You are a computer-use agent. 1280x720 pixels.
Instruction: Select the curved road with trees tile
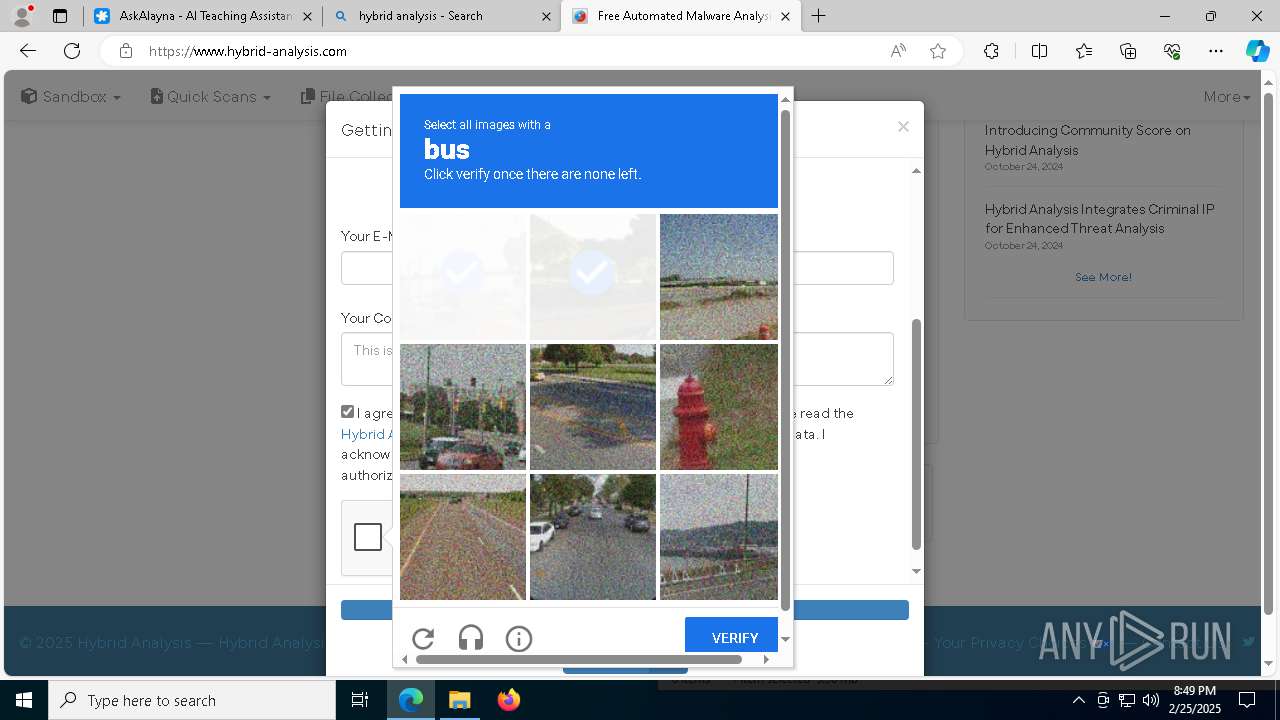[593, 407]
